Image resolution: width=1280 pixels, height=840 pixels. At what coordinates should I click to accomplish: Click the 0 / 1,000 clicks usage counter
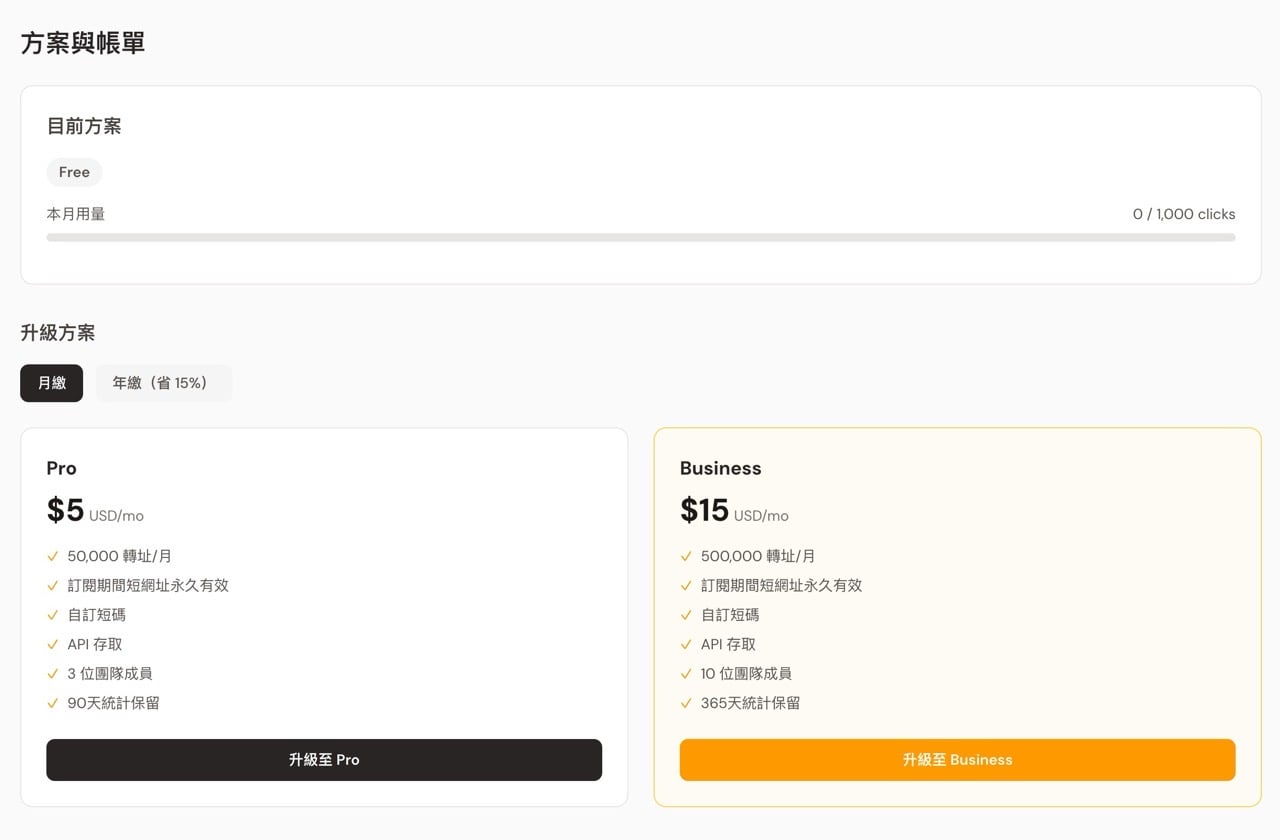click(1183, 214)
